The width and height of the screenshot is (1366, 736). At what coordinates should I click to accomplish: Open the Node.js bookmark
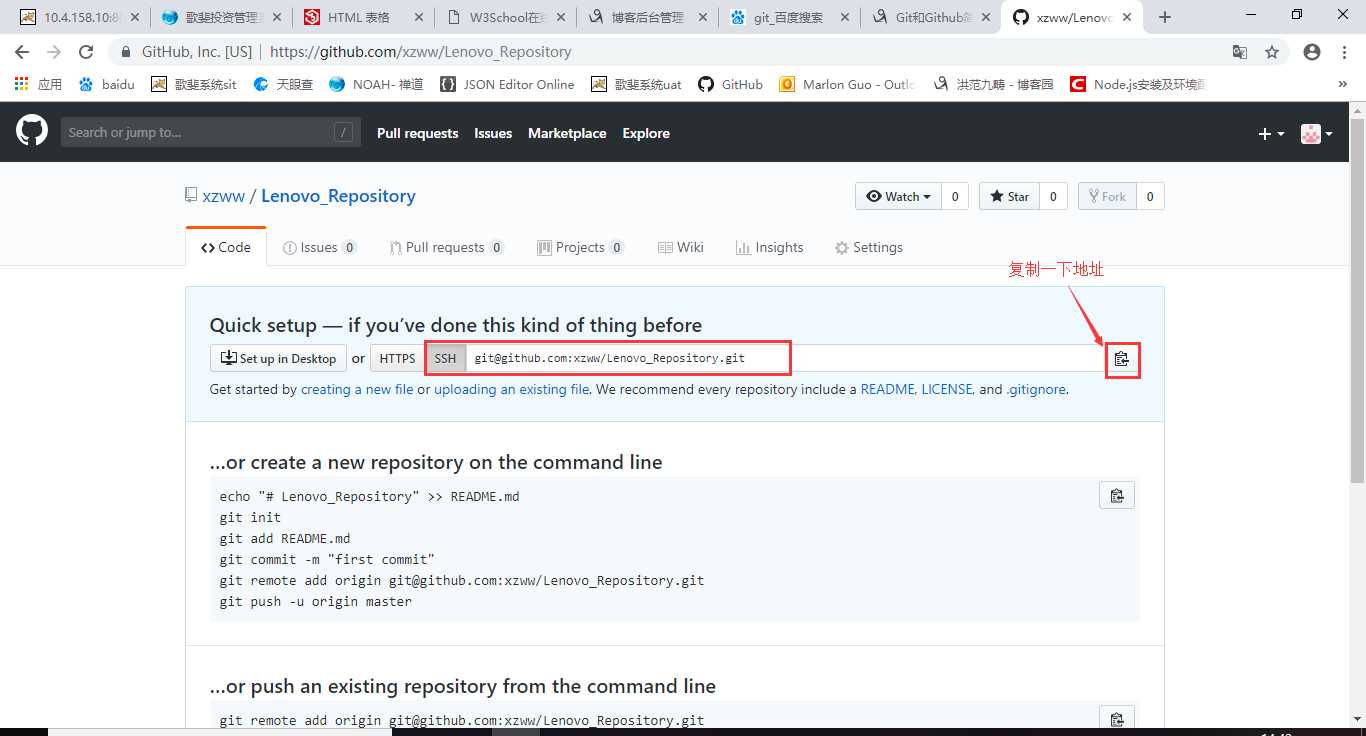coord(1138,84)
